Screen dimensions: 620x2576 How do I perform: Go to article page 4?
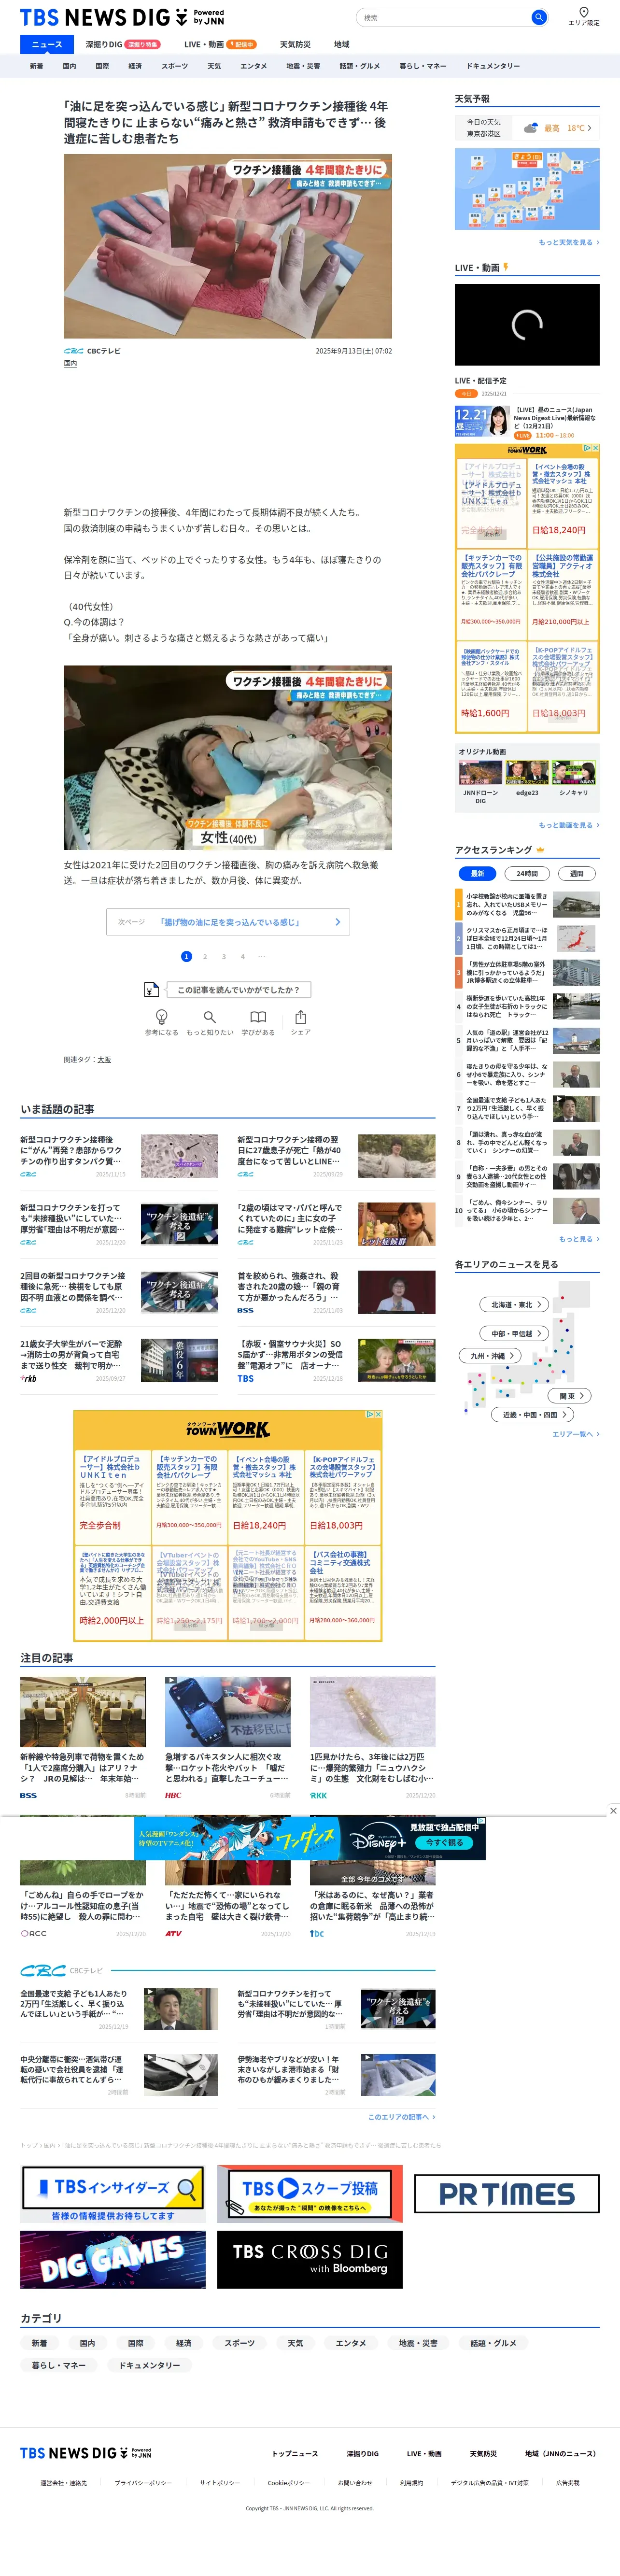[x=242, y=957]
